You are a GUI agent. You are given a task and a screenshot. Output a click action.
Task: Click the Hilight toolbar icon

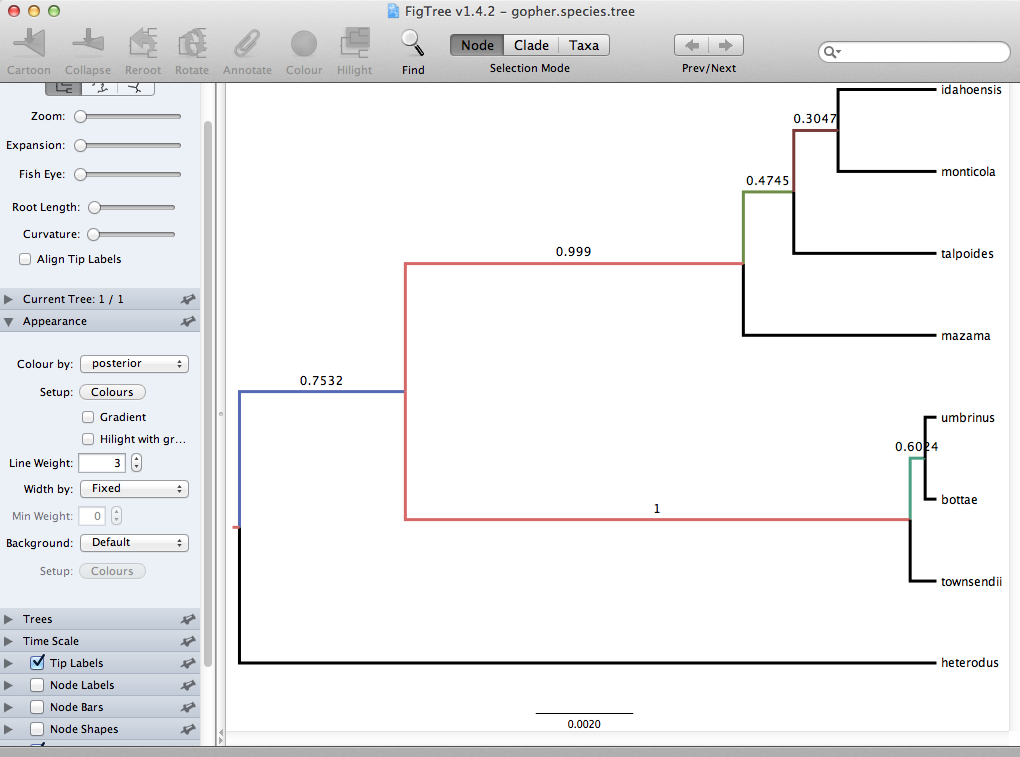click(354, 44)
